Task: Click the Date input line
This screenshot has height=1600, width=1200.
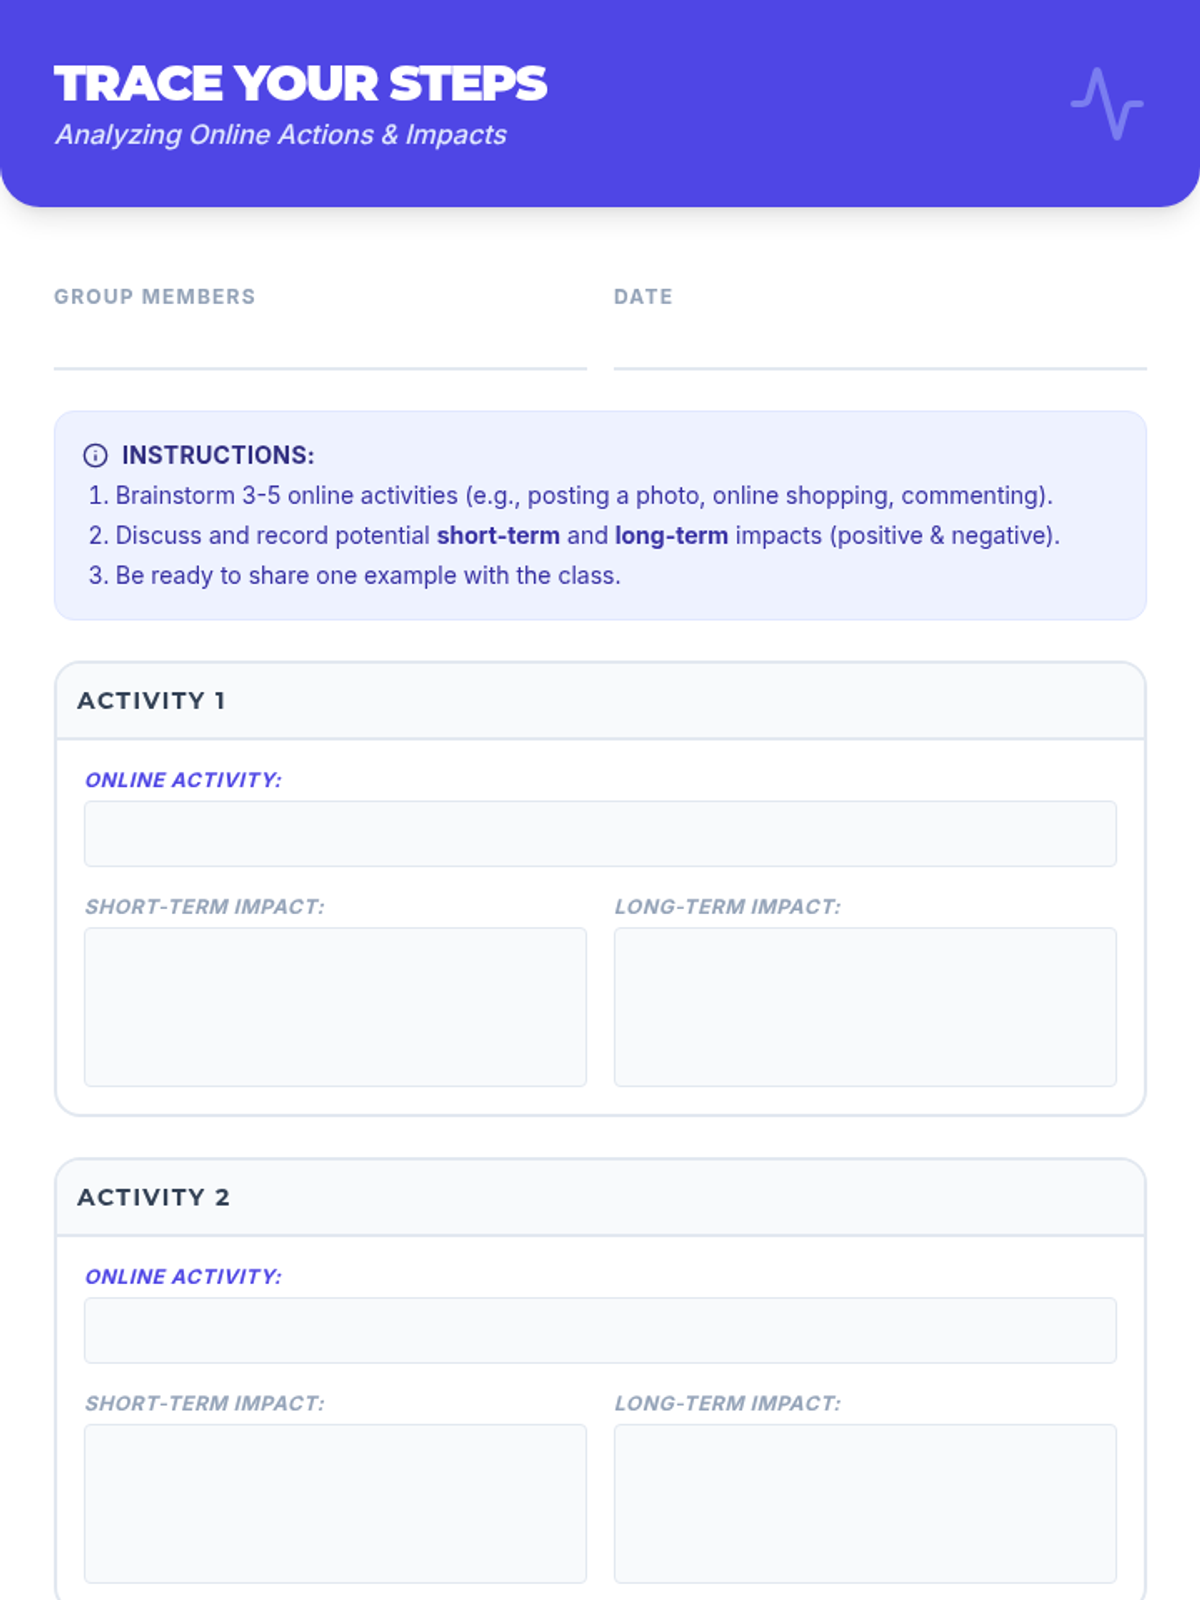Action: click(x=880, y=348)
